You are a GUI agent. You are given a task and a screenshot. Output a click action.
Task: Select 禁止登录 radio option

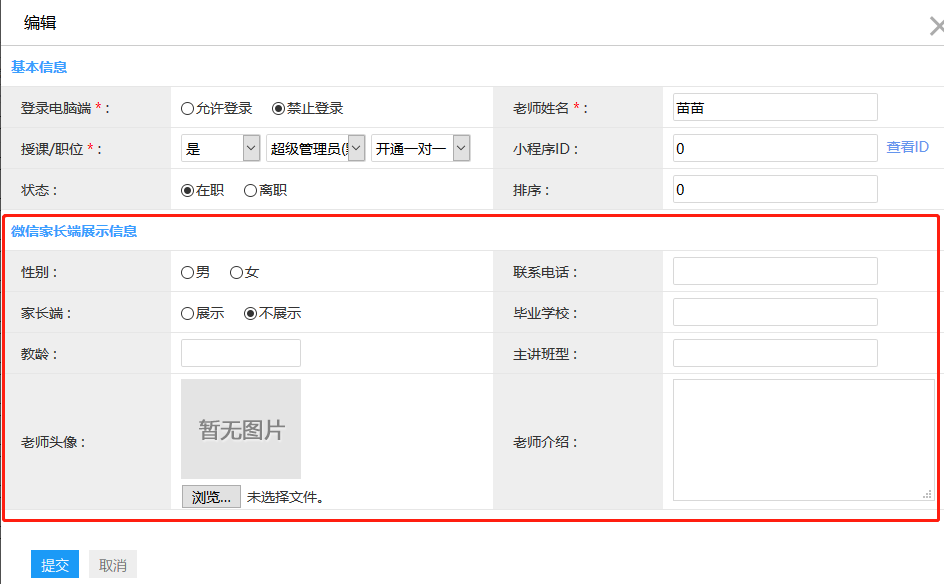278,108
